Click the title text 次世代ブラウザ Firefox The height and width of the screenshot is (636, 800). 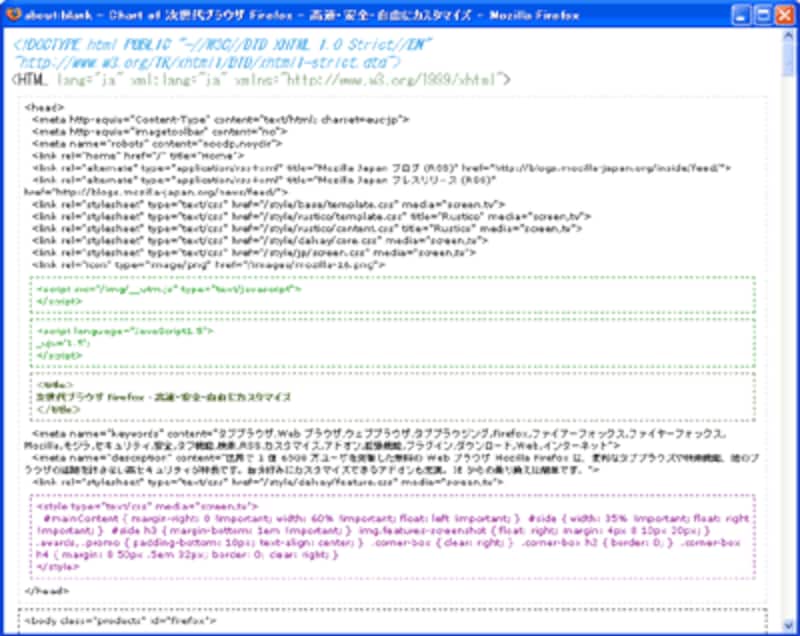click(164, 397)
